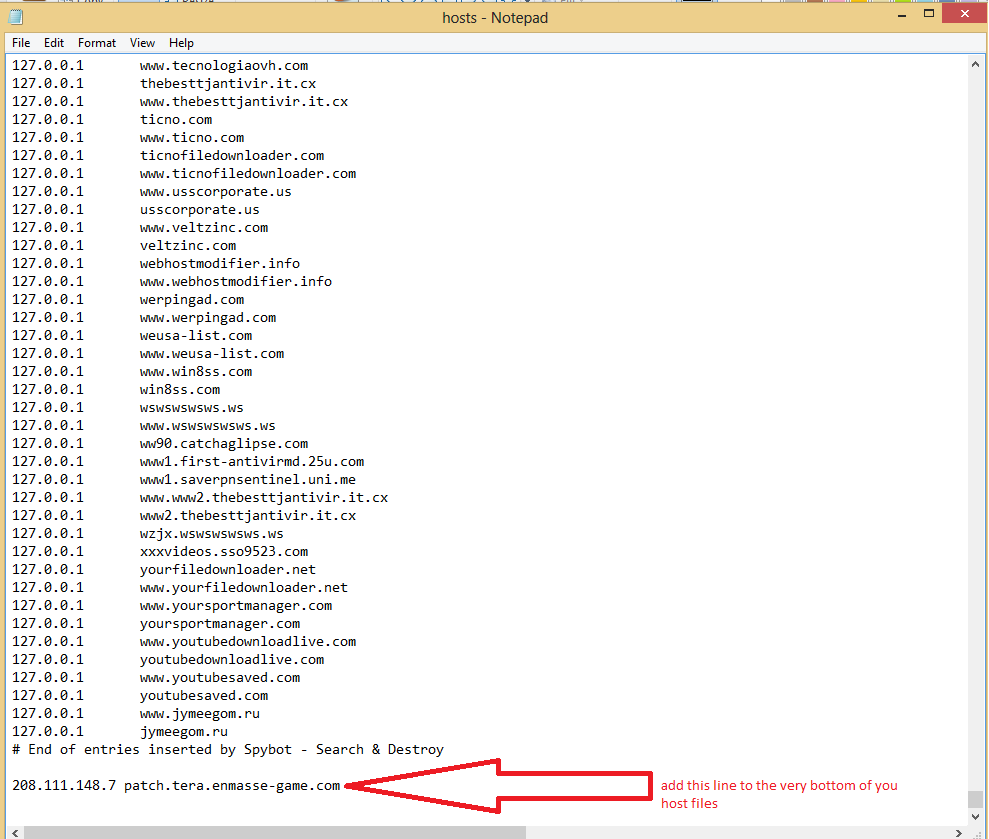Click the line thebesttjantivir.it.cx without www
Image resolution: width=989 pixels, height=839 pixels.
[228, 84]
